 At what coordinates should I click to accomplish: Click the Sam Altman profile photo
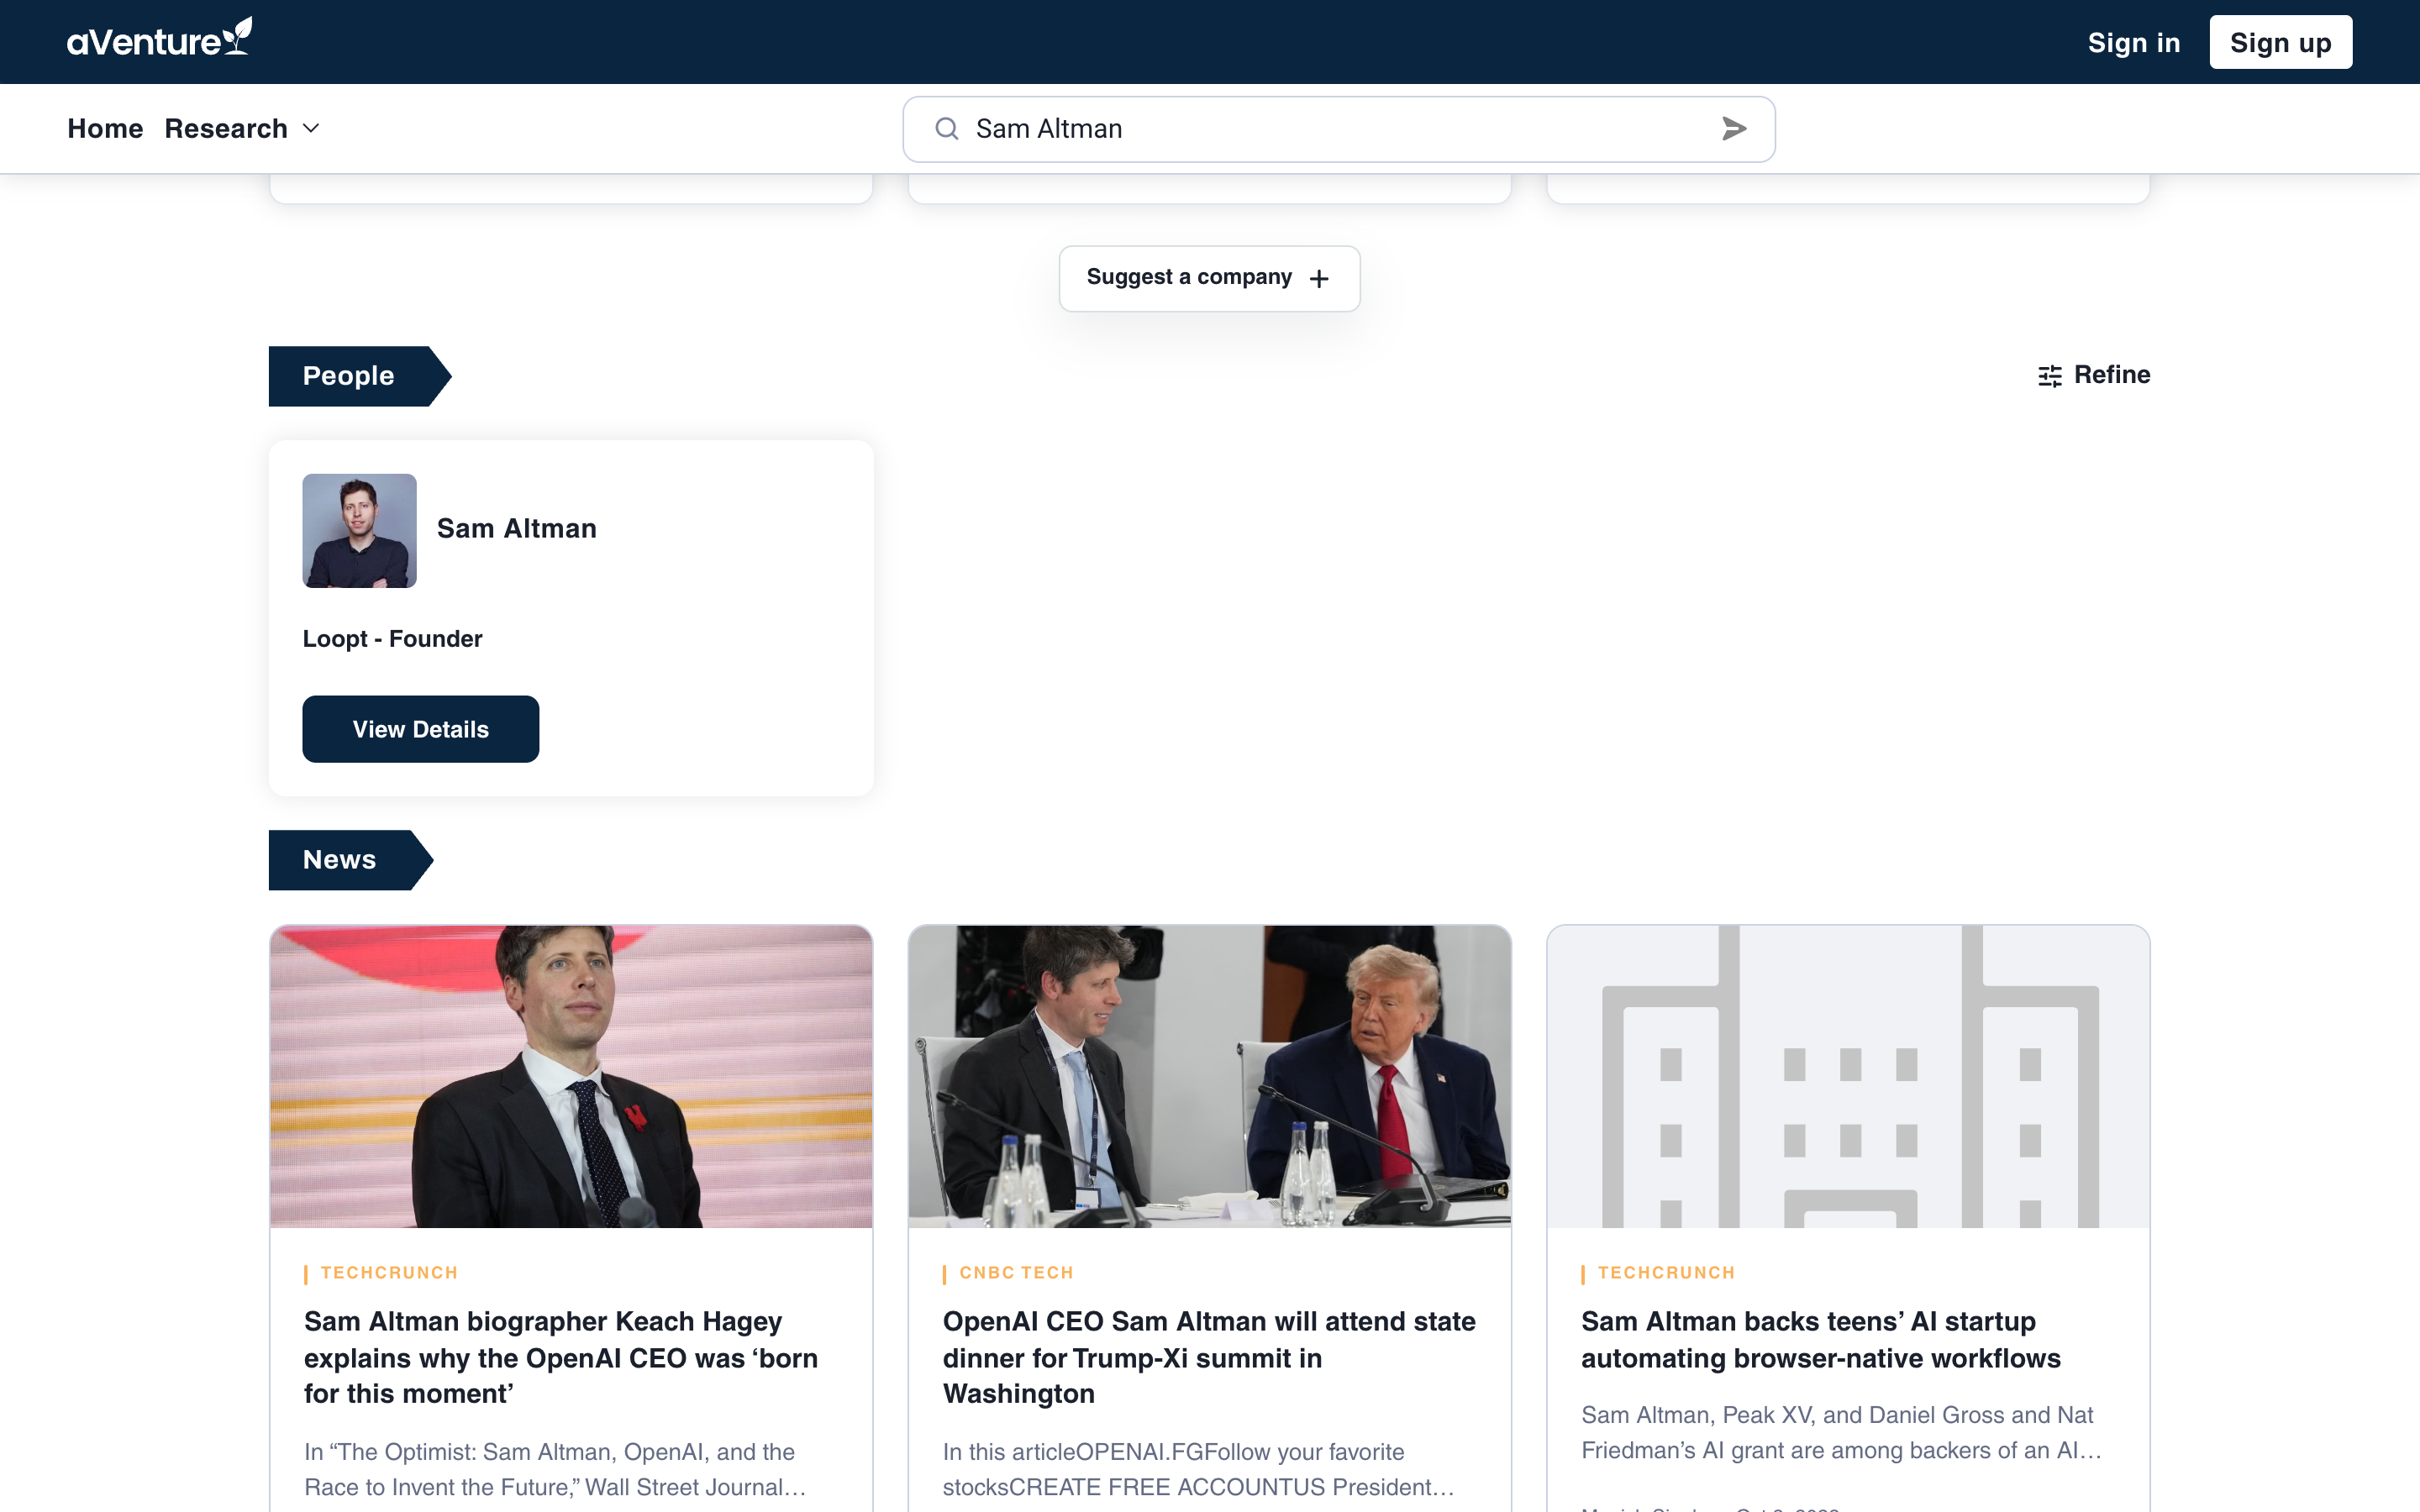[359, 530]
